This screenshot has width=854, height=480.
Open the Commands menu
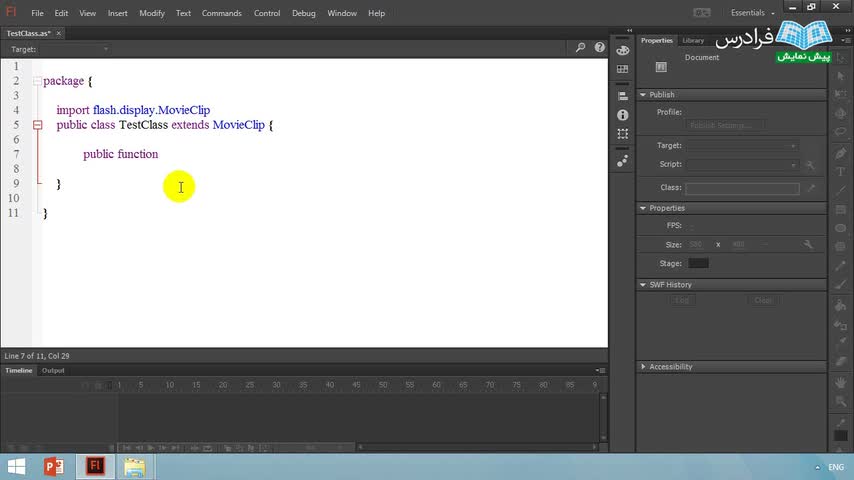[x=221, y=13]
